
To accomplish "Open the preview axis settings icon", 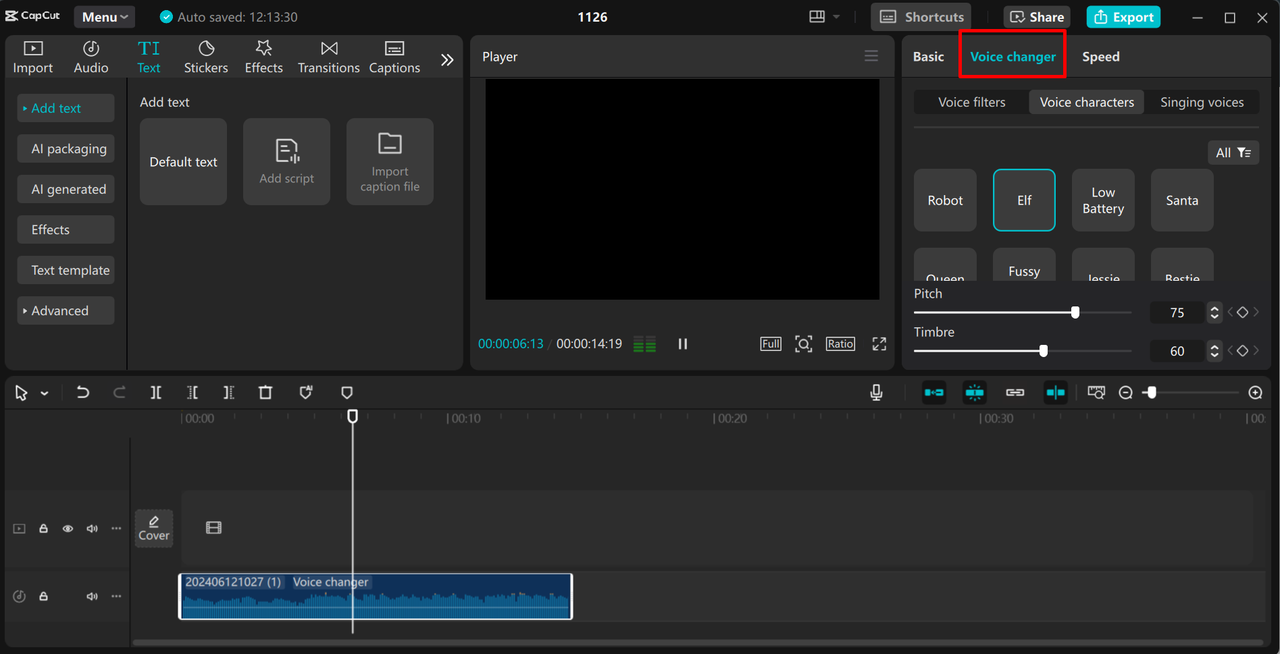I will point(1097,393).
